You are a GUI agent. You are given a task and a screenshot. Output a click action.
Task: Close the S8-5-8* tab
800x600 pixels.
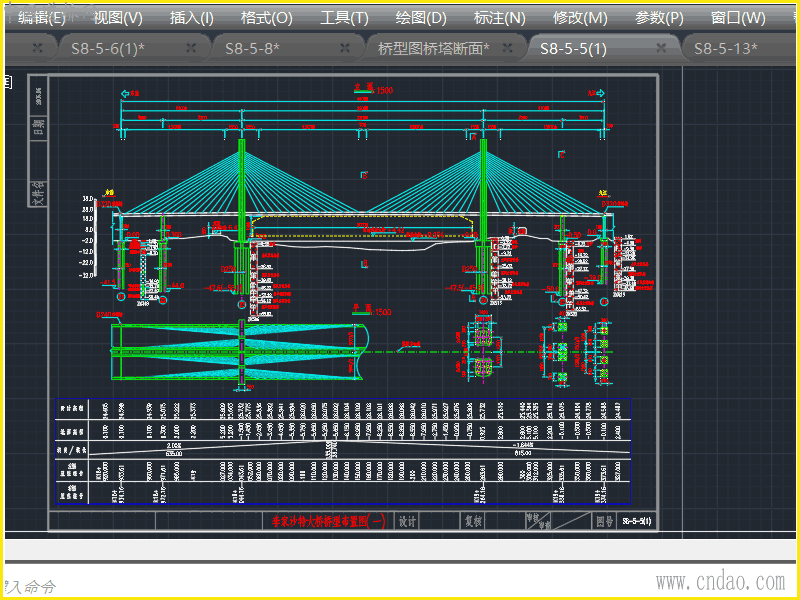[x=345, y=48]
